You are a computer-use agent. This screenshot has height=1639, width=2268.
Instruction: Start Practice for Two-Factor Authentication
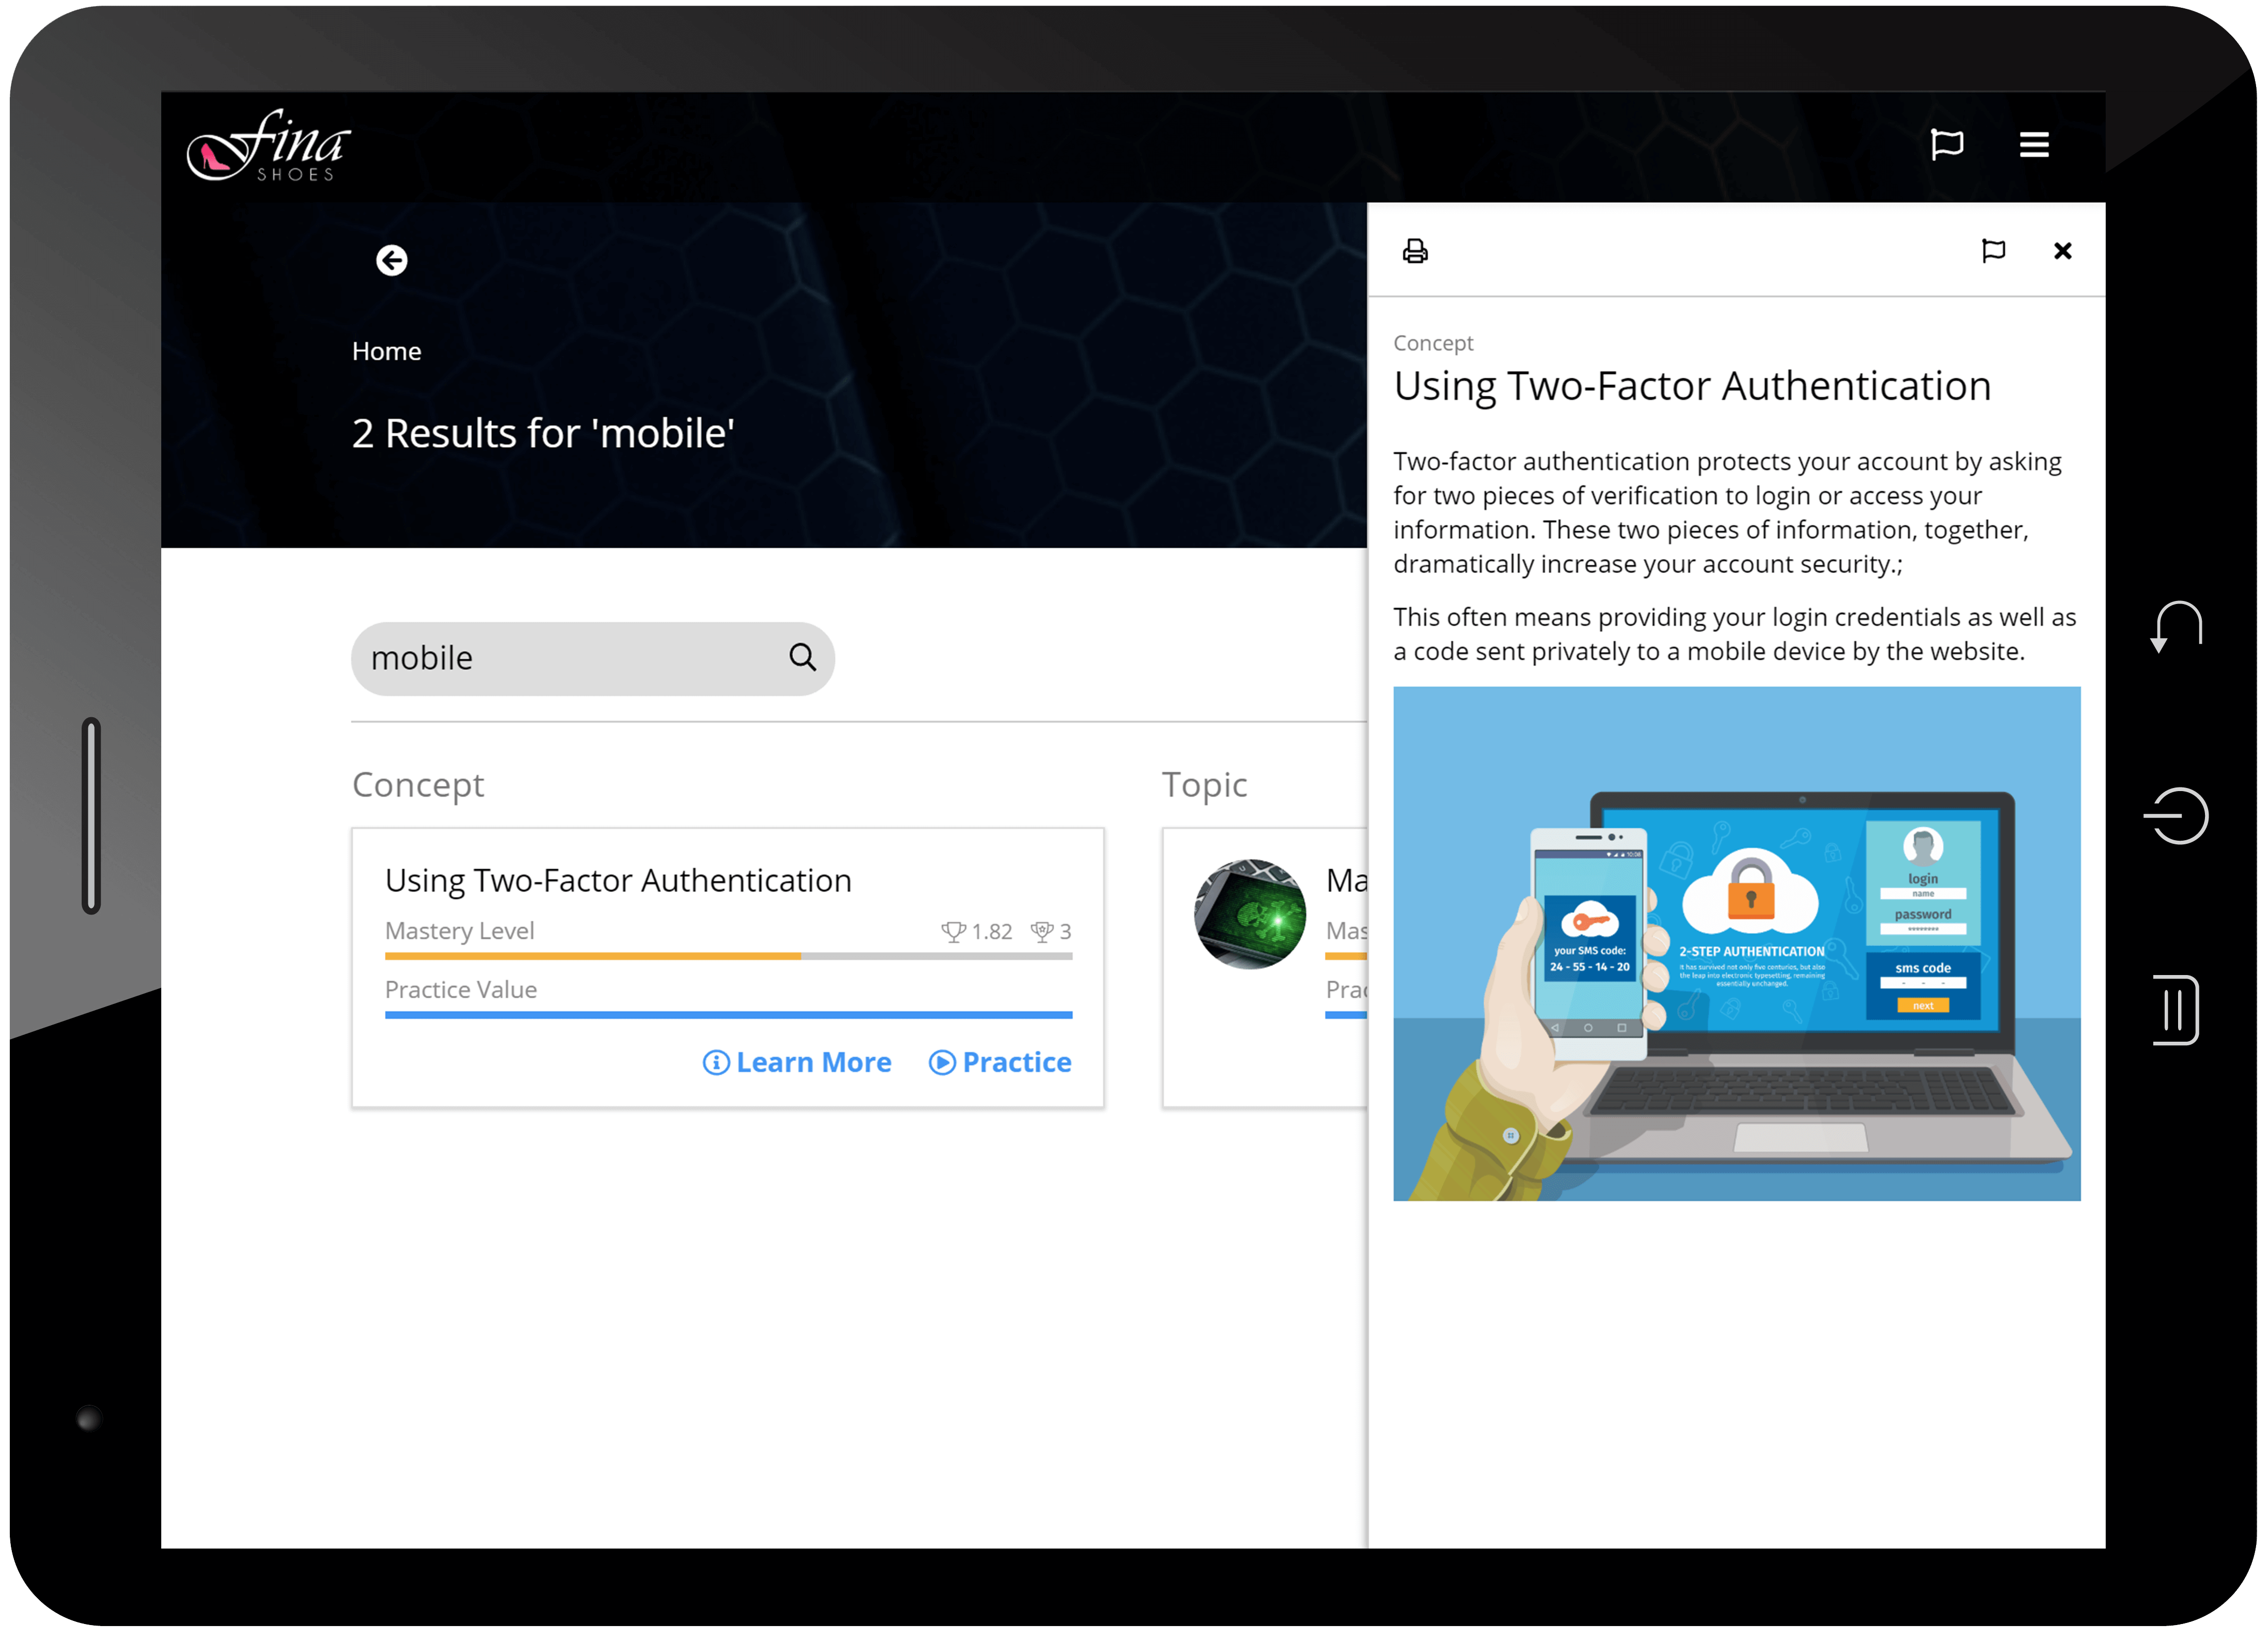point(999,1062)
